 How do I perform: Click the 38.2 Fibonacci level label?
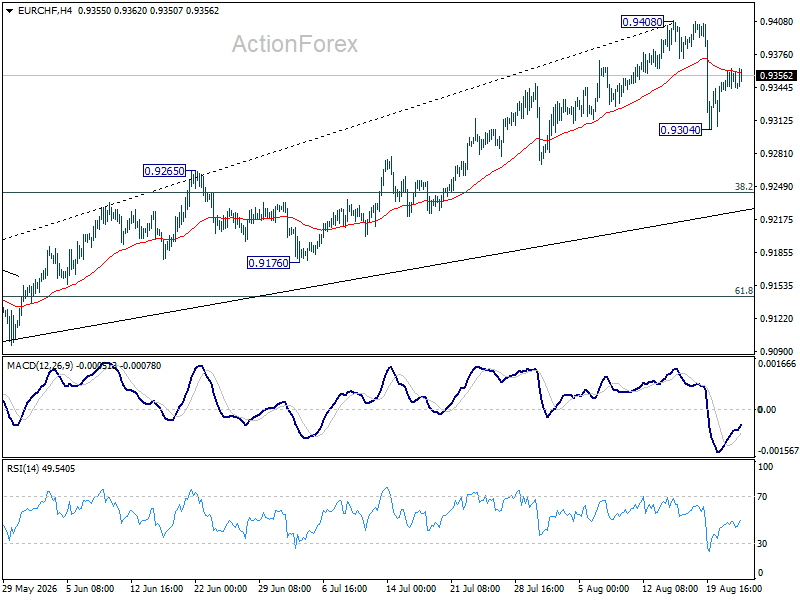[x=743, y=187]
